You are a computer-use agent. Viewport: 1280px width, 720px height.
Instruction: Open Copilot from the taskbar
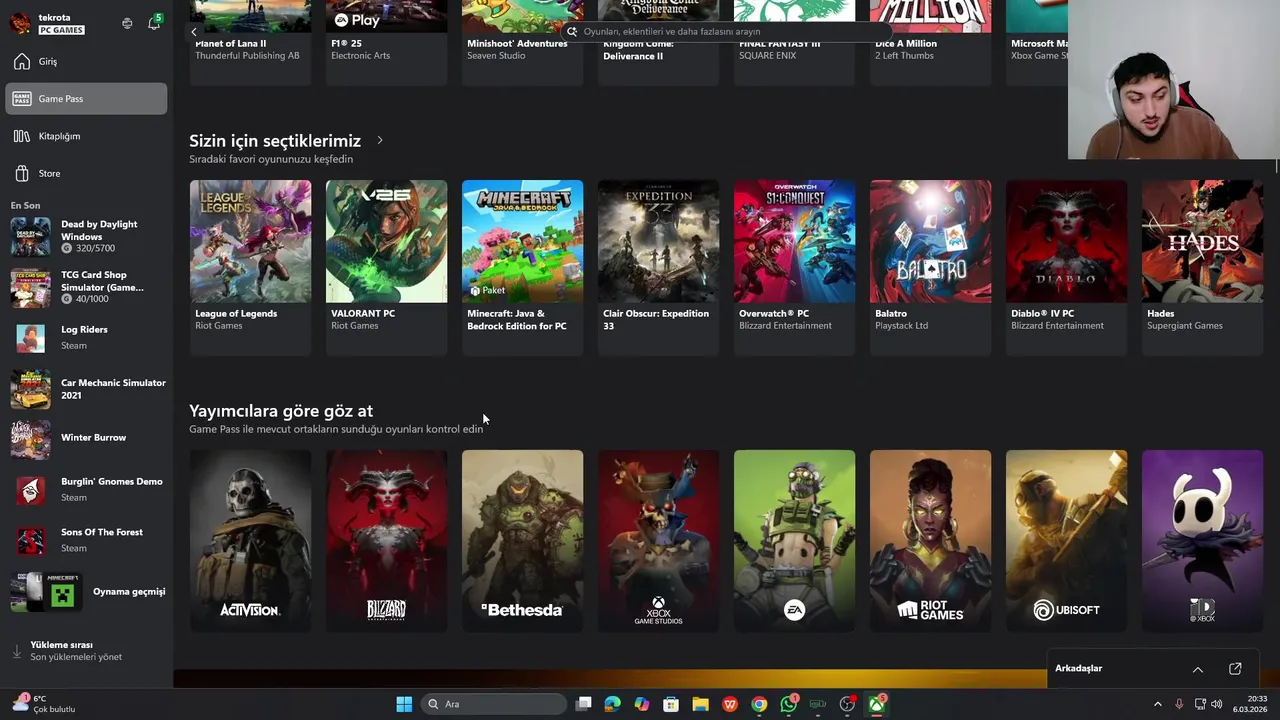pos(642,704)
